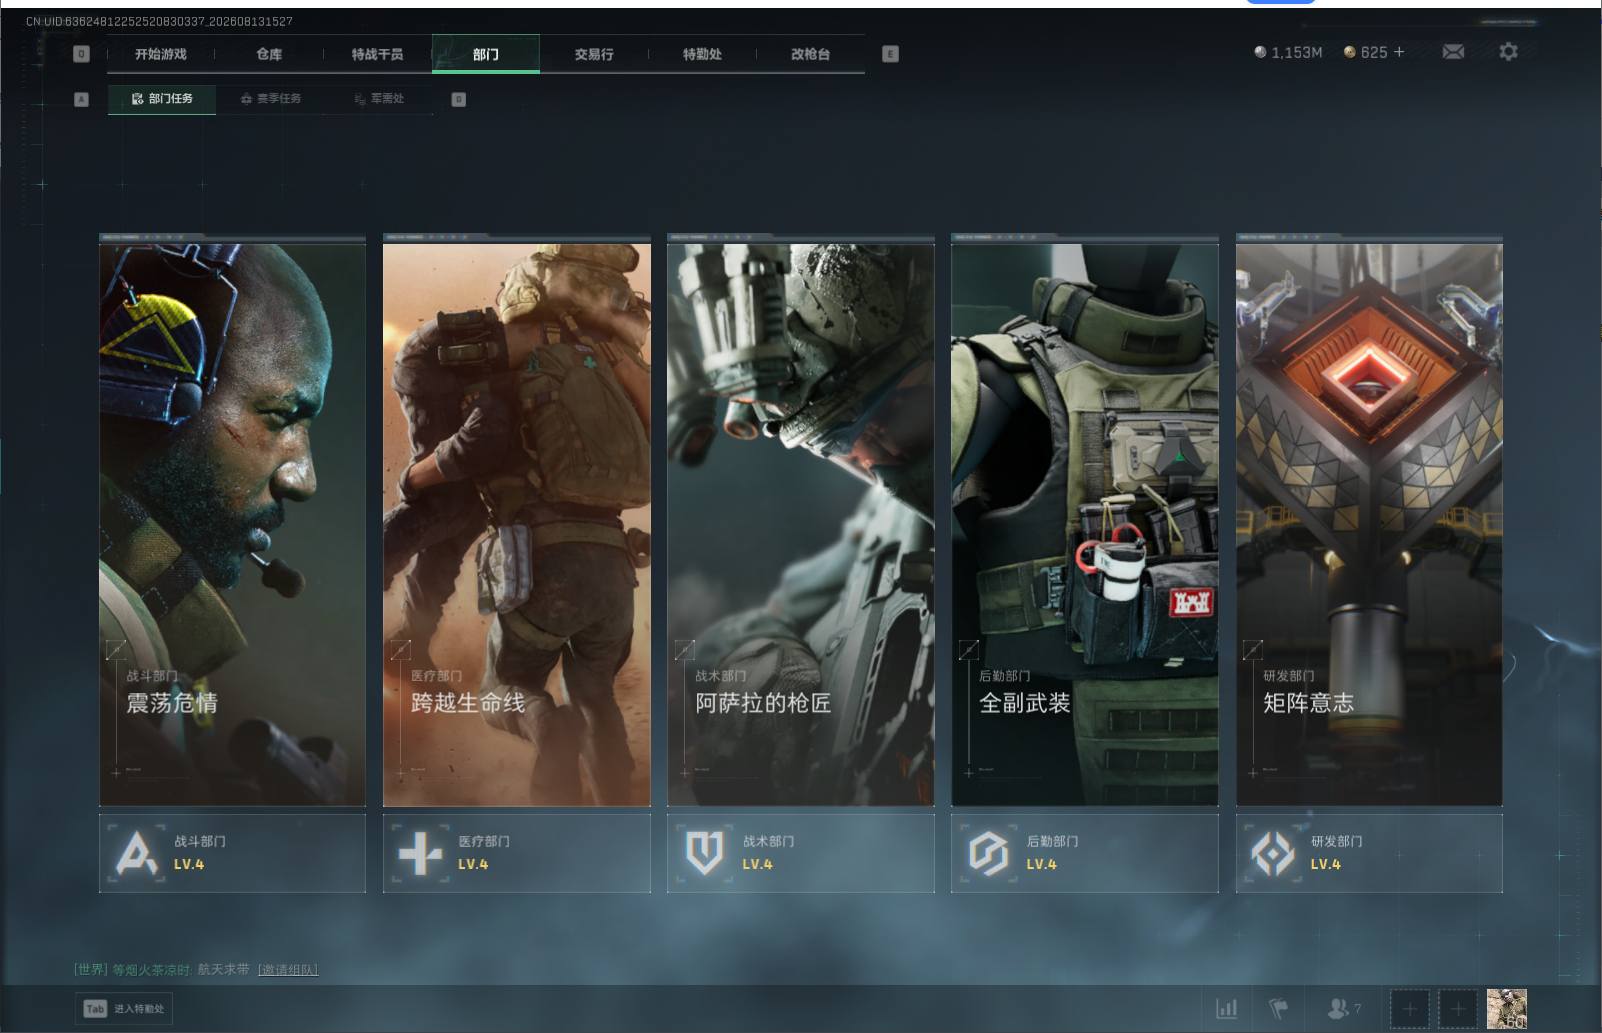This screenshot has width=1602, height=1033.
Task: Click the 医疗部门 cross icon
Action: pyautogui.click(x=420, y=854)
